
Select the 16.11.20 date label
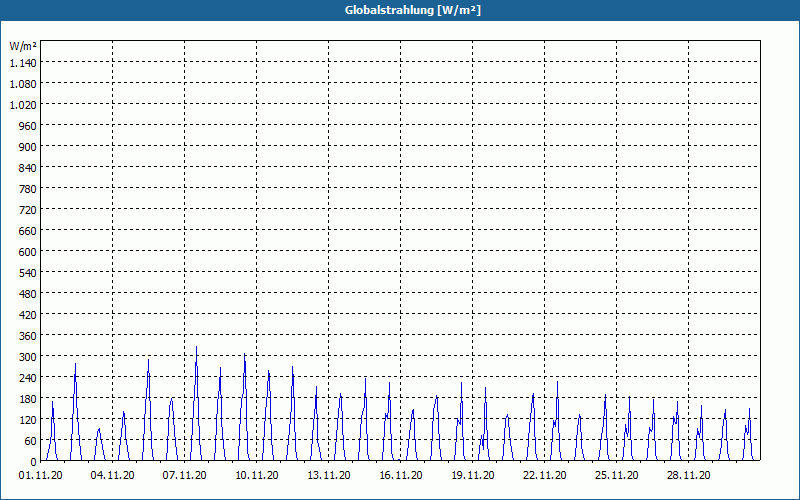click(401, 476)
